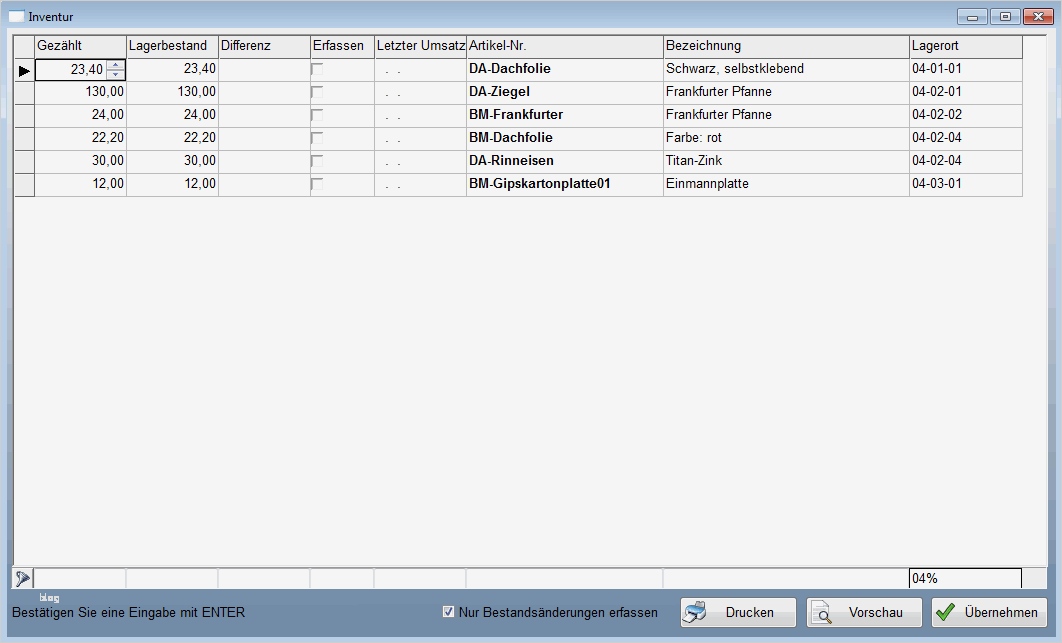Increase Gezählt value with spinner up arrow
Viewport: 1062px width, 643px height.
pos(116,65)
